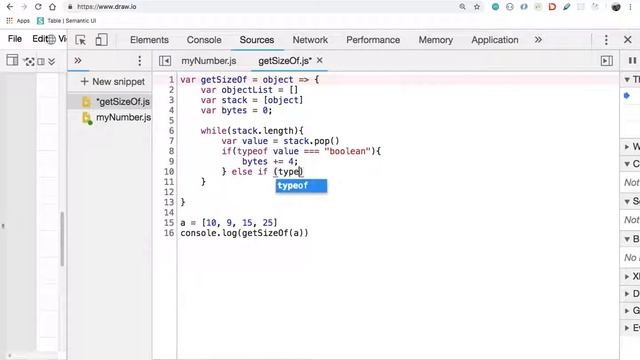Open the draw.io Edit menu
640x360 pixels.
(x=40, y=39)
